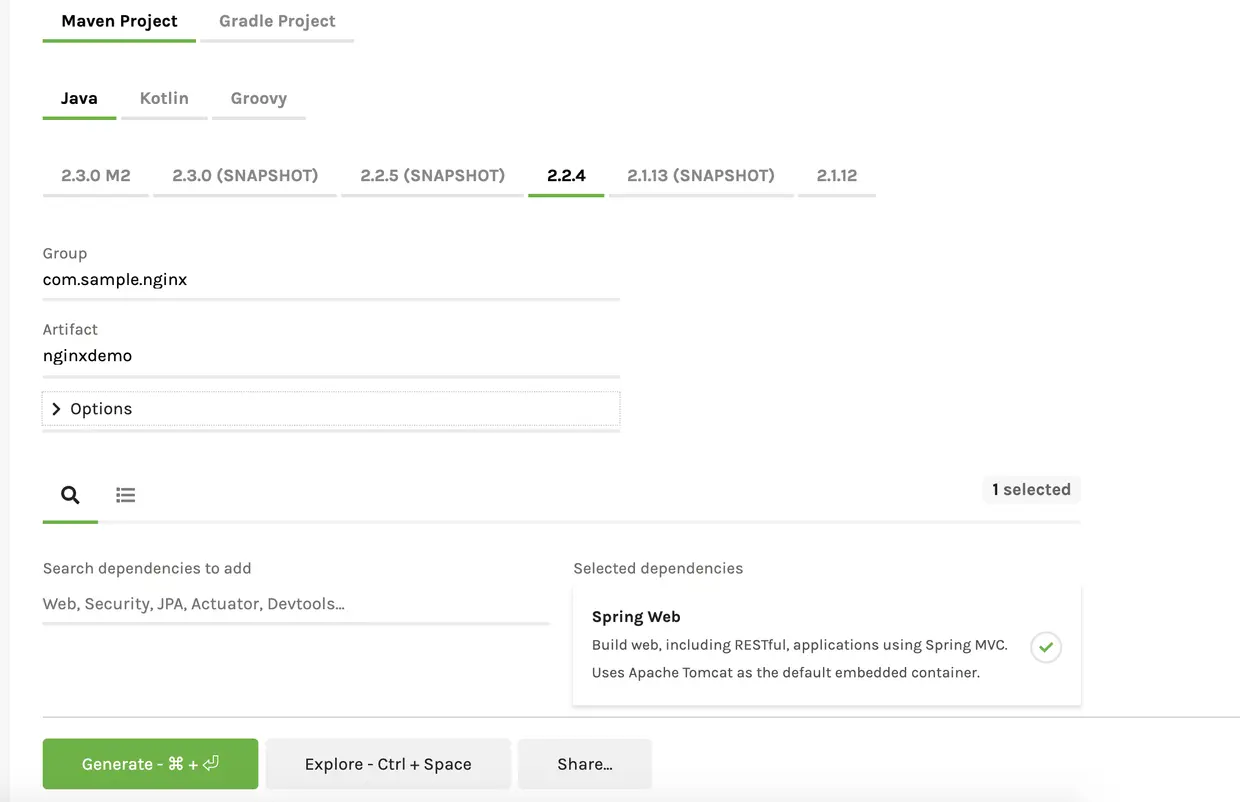Viewport: 1240px width, 802px height.
Task: Click the green Generate button
Action: 150,764
